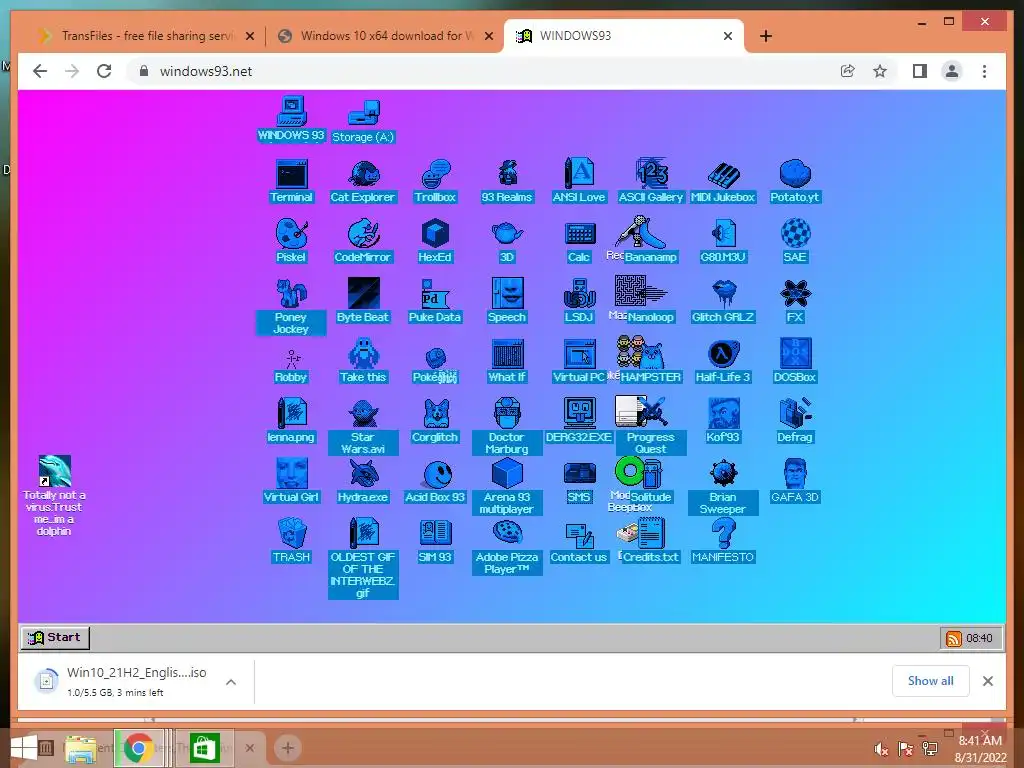Click the RSS feed tray icon
Image resolution: width=1024 pixels, height=768 pixels.
(953, 639)
